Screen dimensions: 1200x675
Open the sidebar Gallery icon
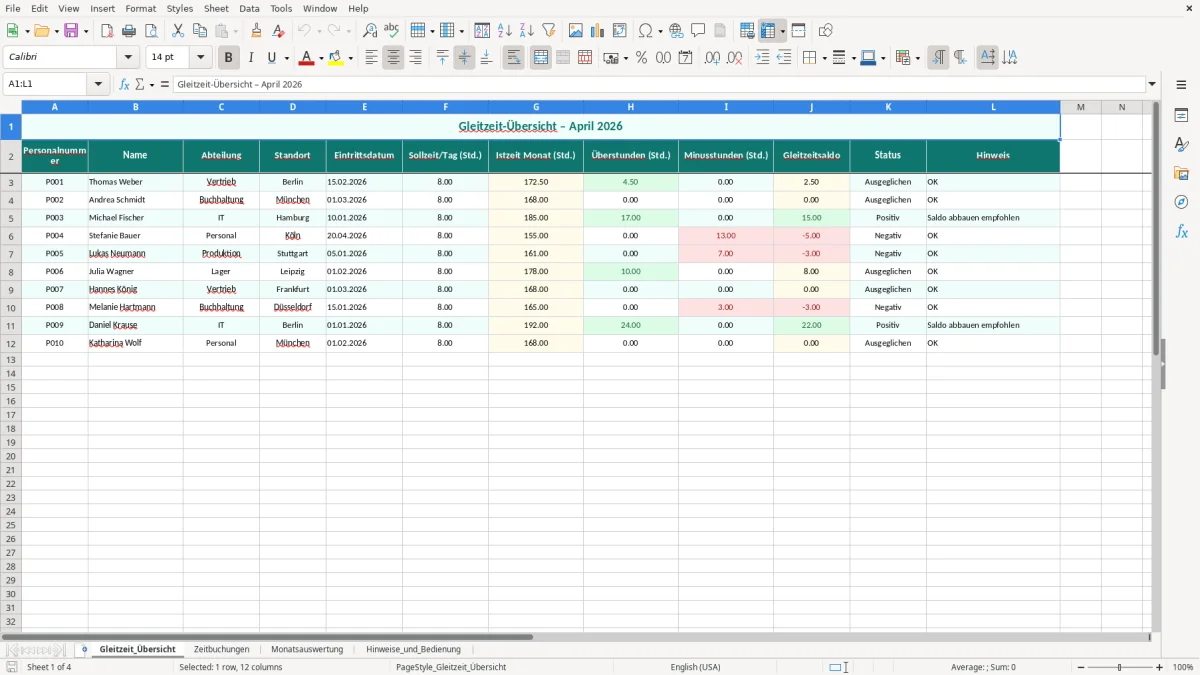tap(1181, 174)
